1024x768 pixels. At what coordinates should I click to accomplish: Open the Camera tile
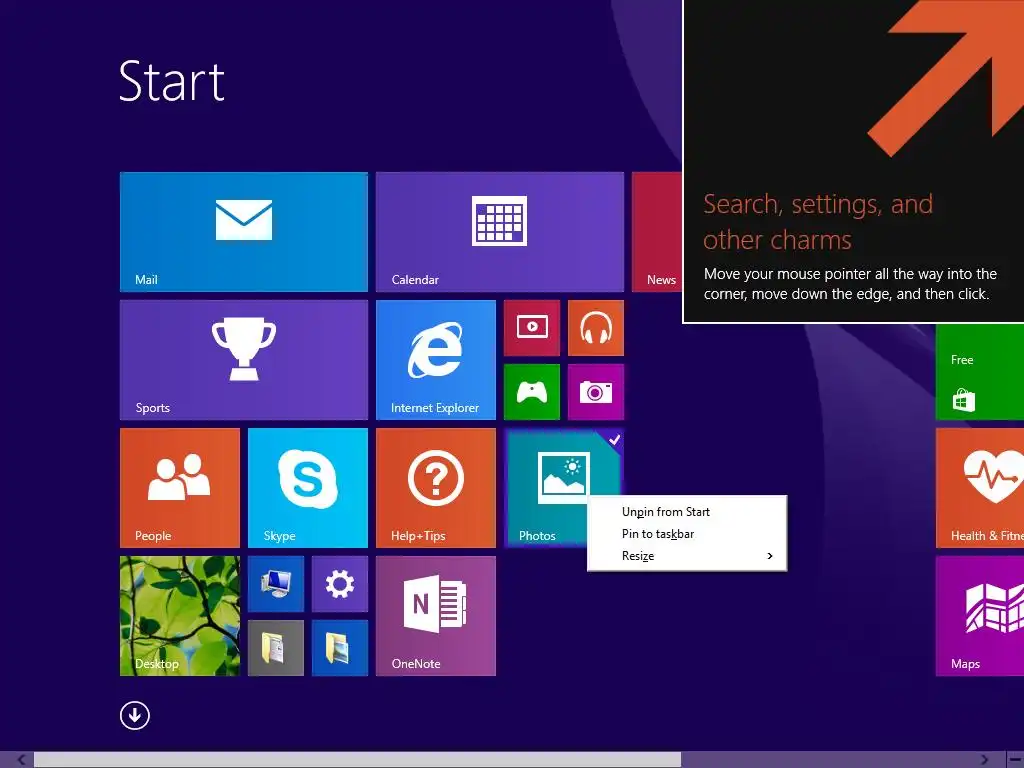[x=596, y=392]
